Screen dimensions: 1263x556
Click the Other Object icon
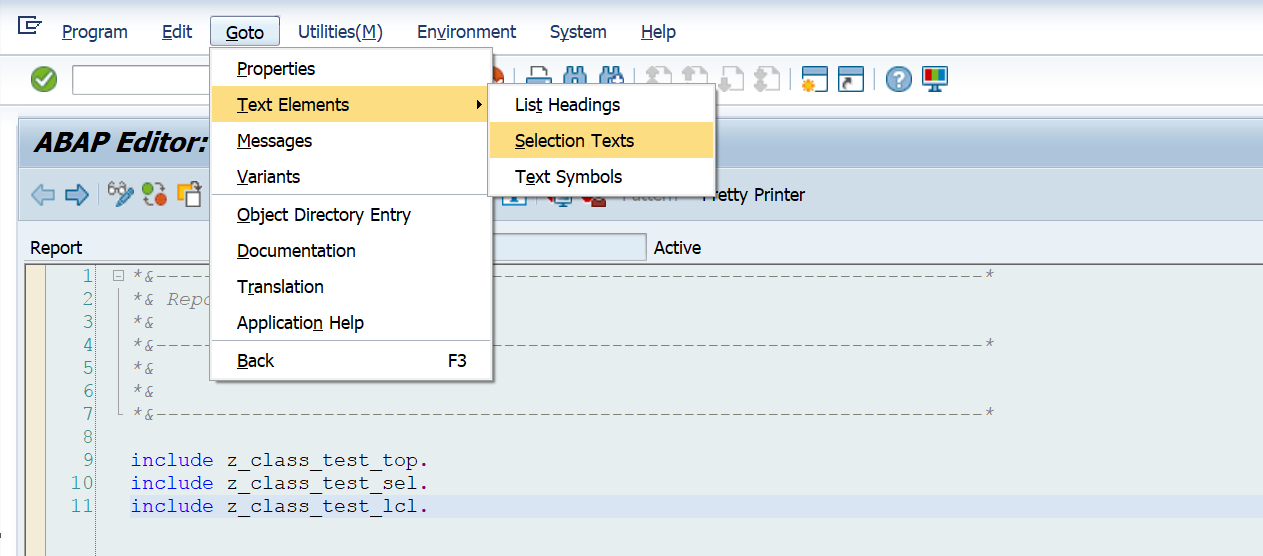189,194
